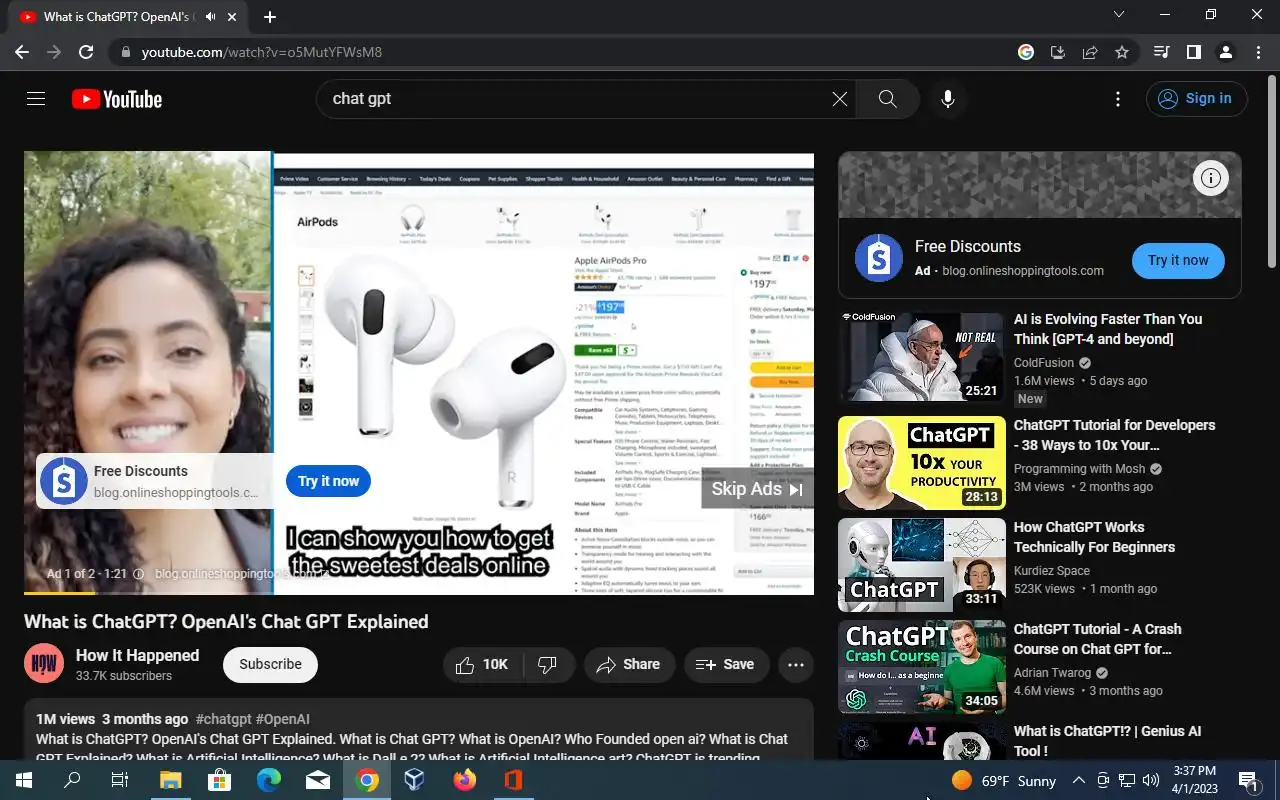The image size is (1280, 800).
Task: Open ad info icon in sidebar banner
Action: (1211, 178)
